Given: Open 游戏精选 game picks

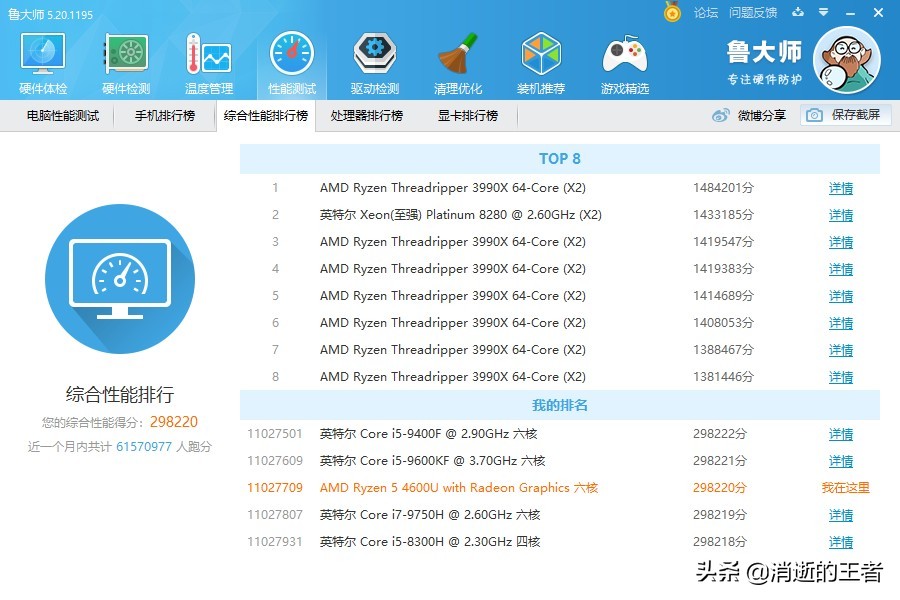Looking at the screenshot, I should click(x=624, y=60).
